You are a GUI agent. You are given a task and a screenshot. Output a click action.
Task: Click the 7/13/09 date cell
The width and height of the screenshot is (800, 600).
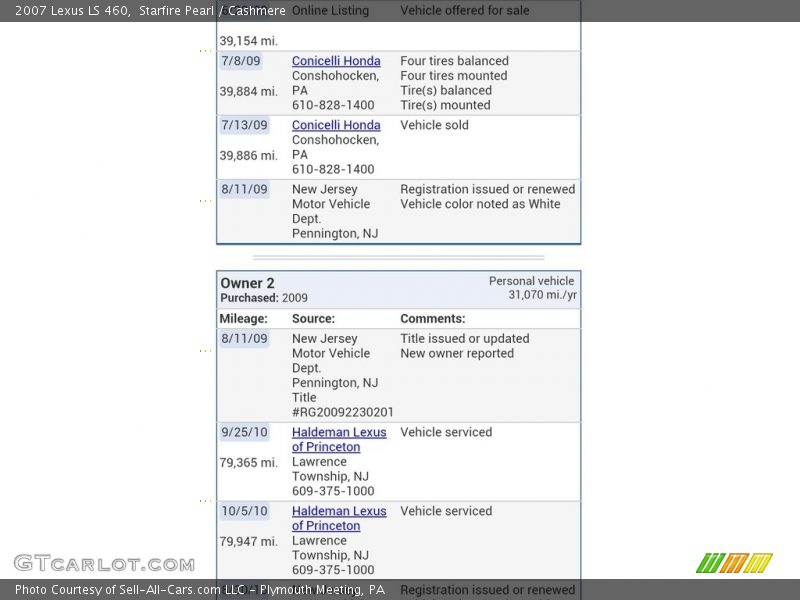244,125
